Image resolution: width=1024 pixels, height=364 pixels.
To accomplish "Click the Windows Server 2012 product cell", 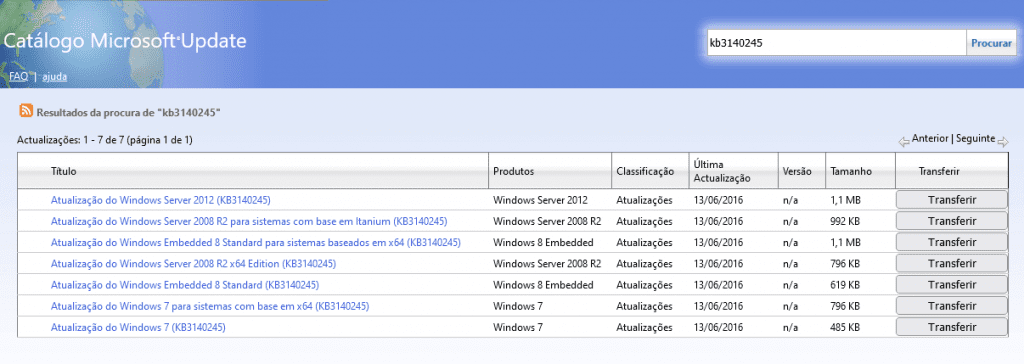I will click(540, 200).
